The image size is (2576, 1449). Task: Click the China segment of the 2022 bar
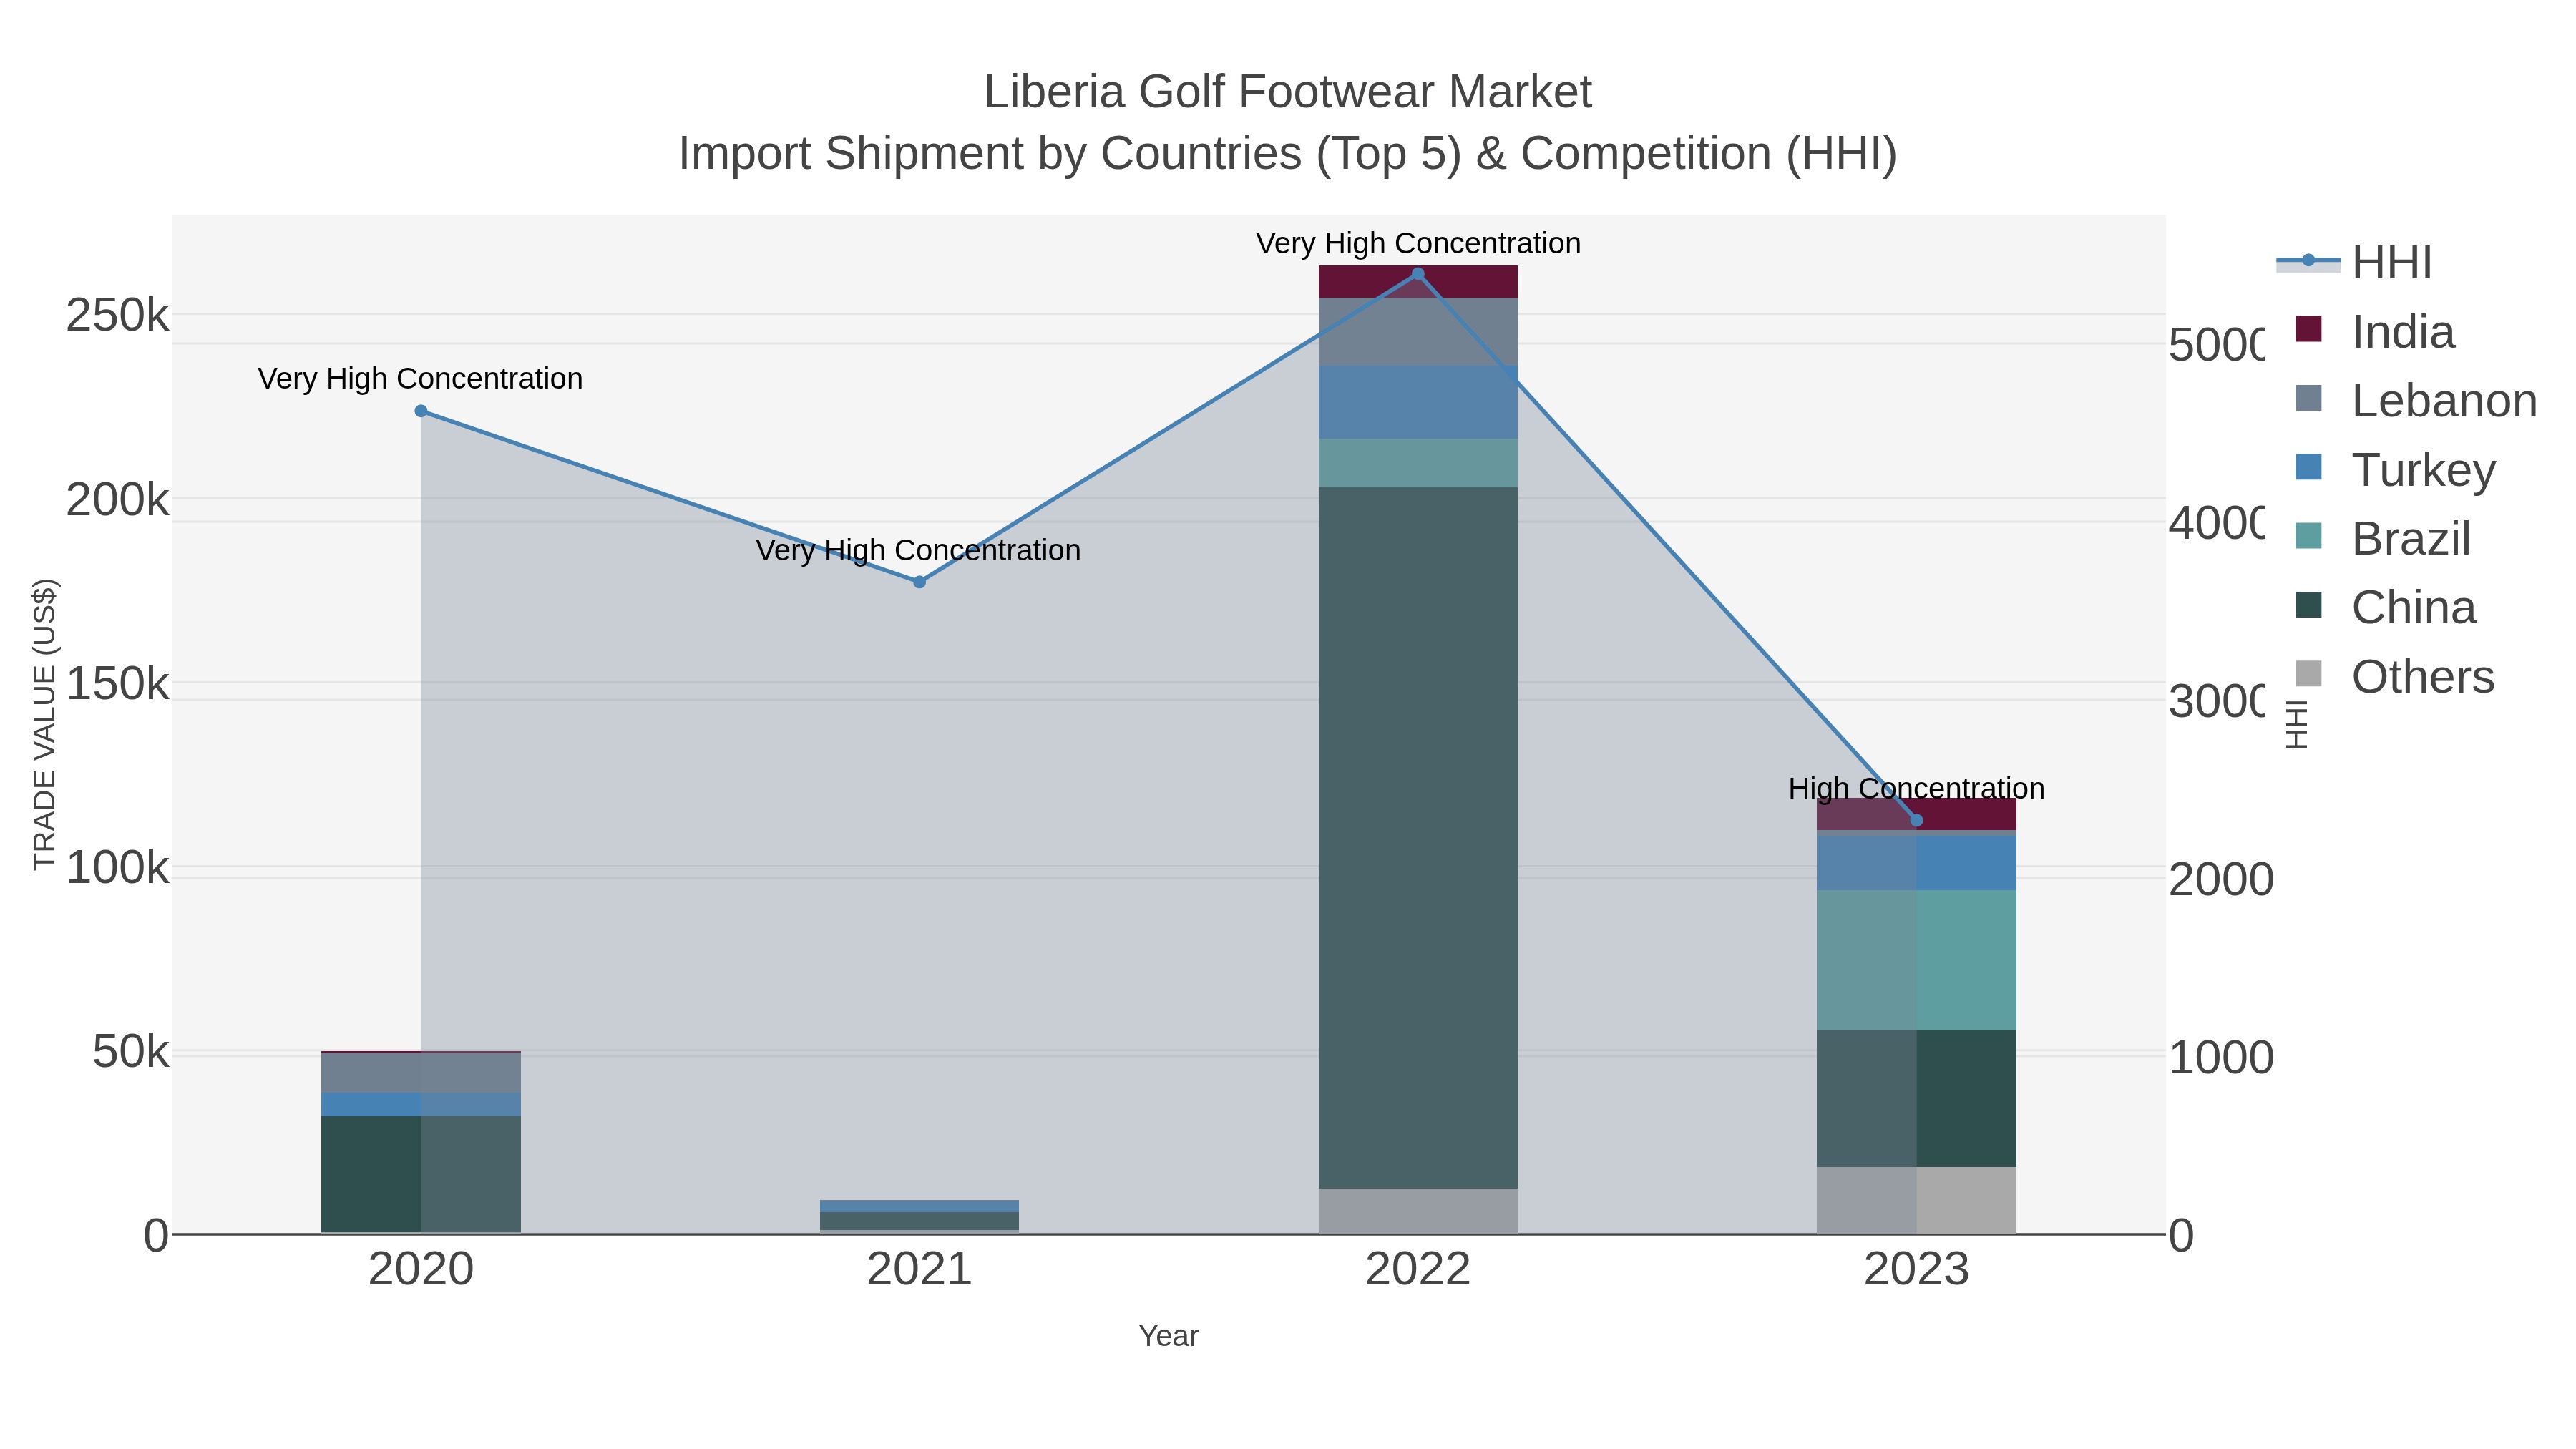[1418, 838]
